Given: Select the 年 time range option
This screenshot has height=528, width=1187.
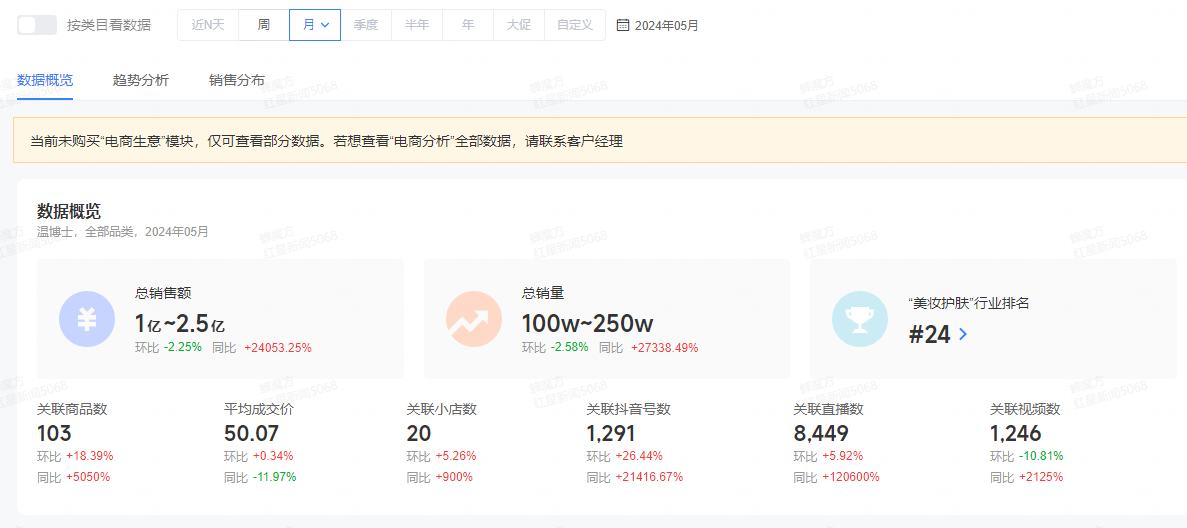Looking at the screenshot, I should pos(468,25).
